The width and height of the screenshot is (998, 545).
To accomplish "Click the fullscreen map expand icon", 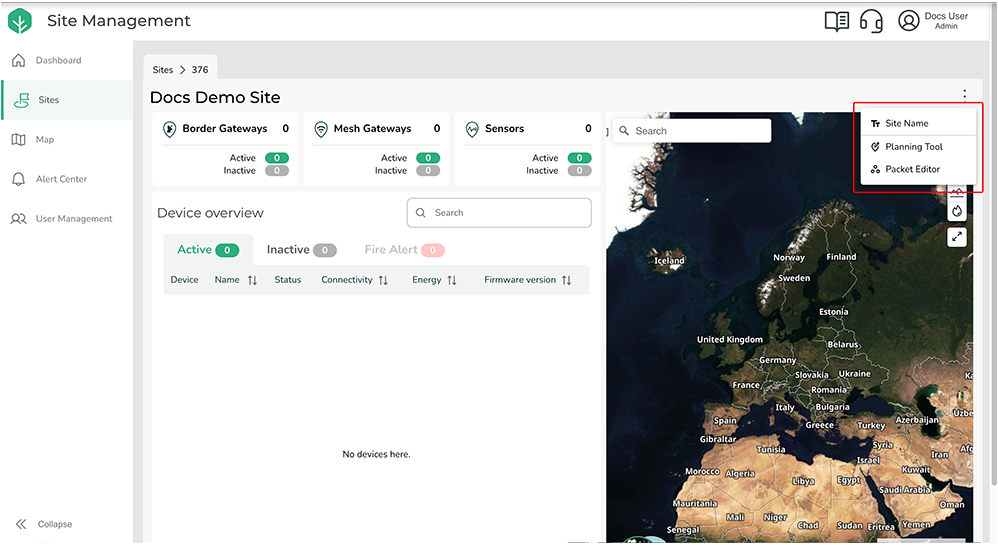I will (957, 237).
